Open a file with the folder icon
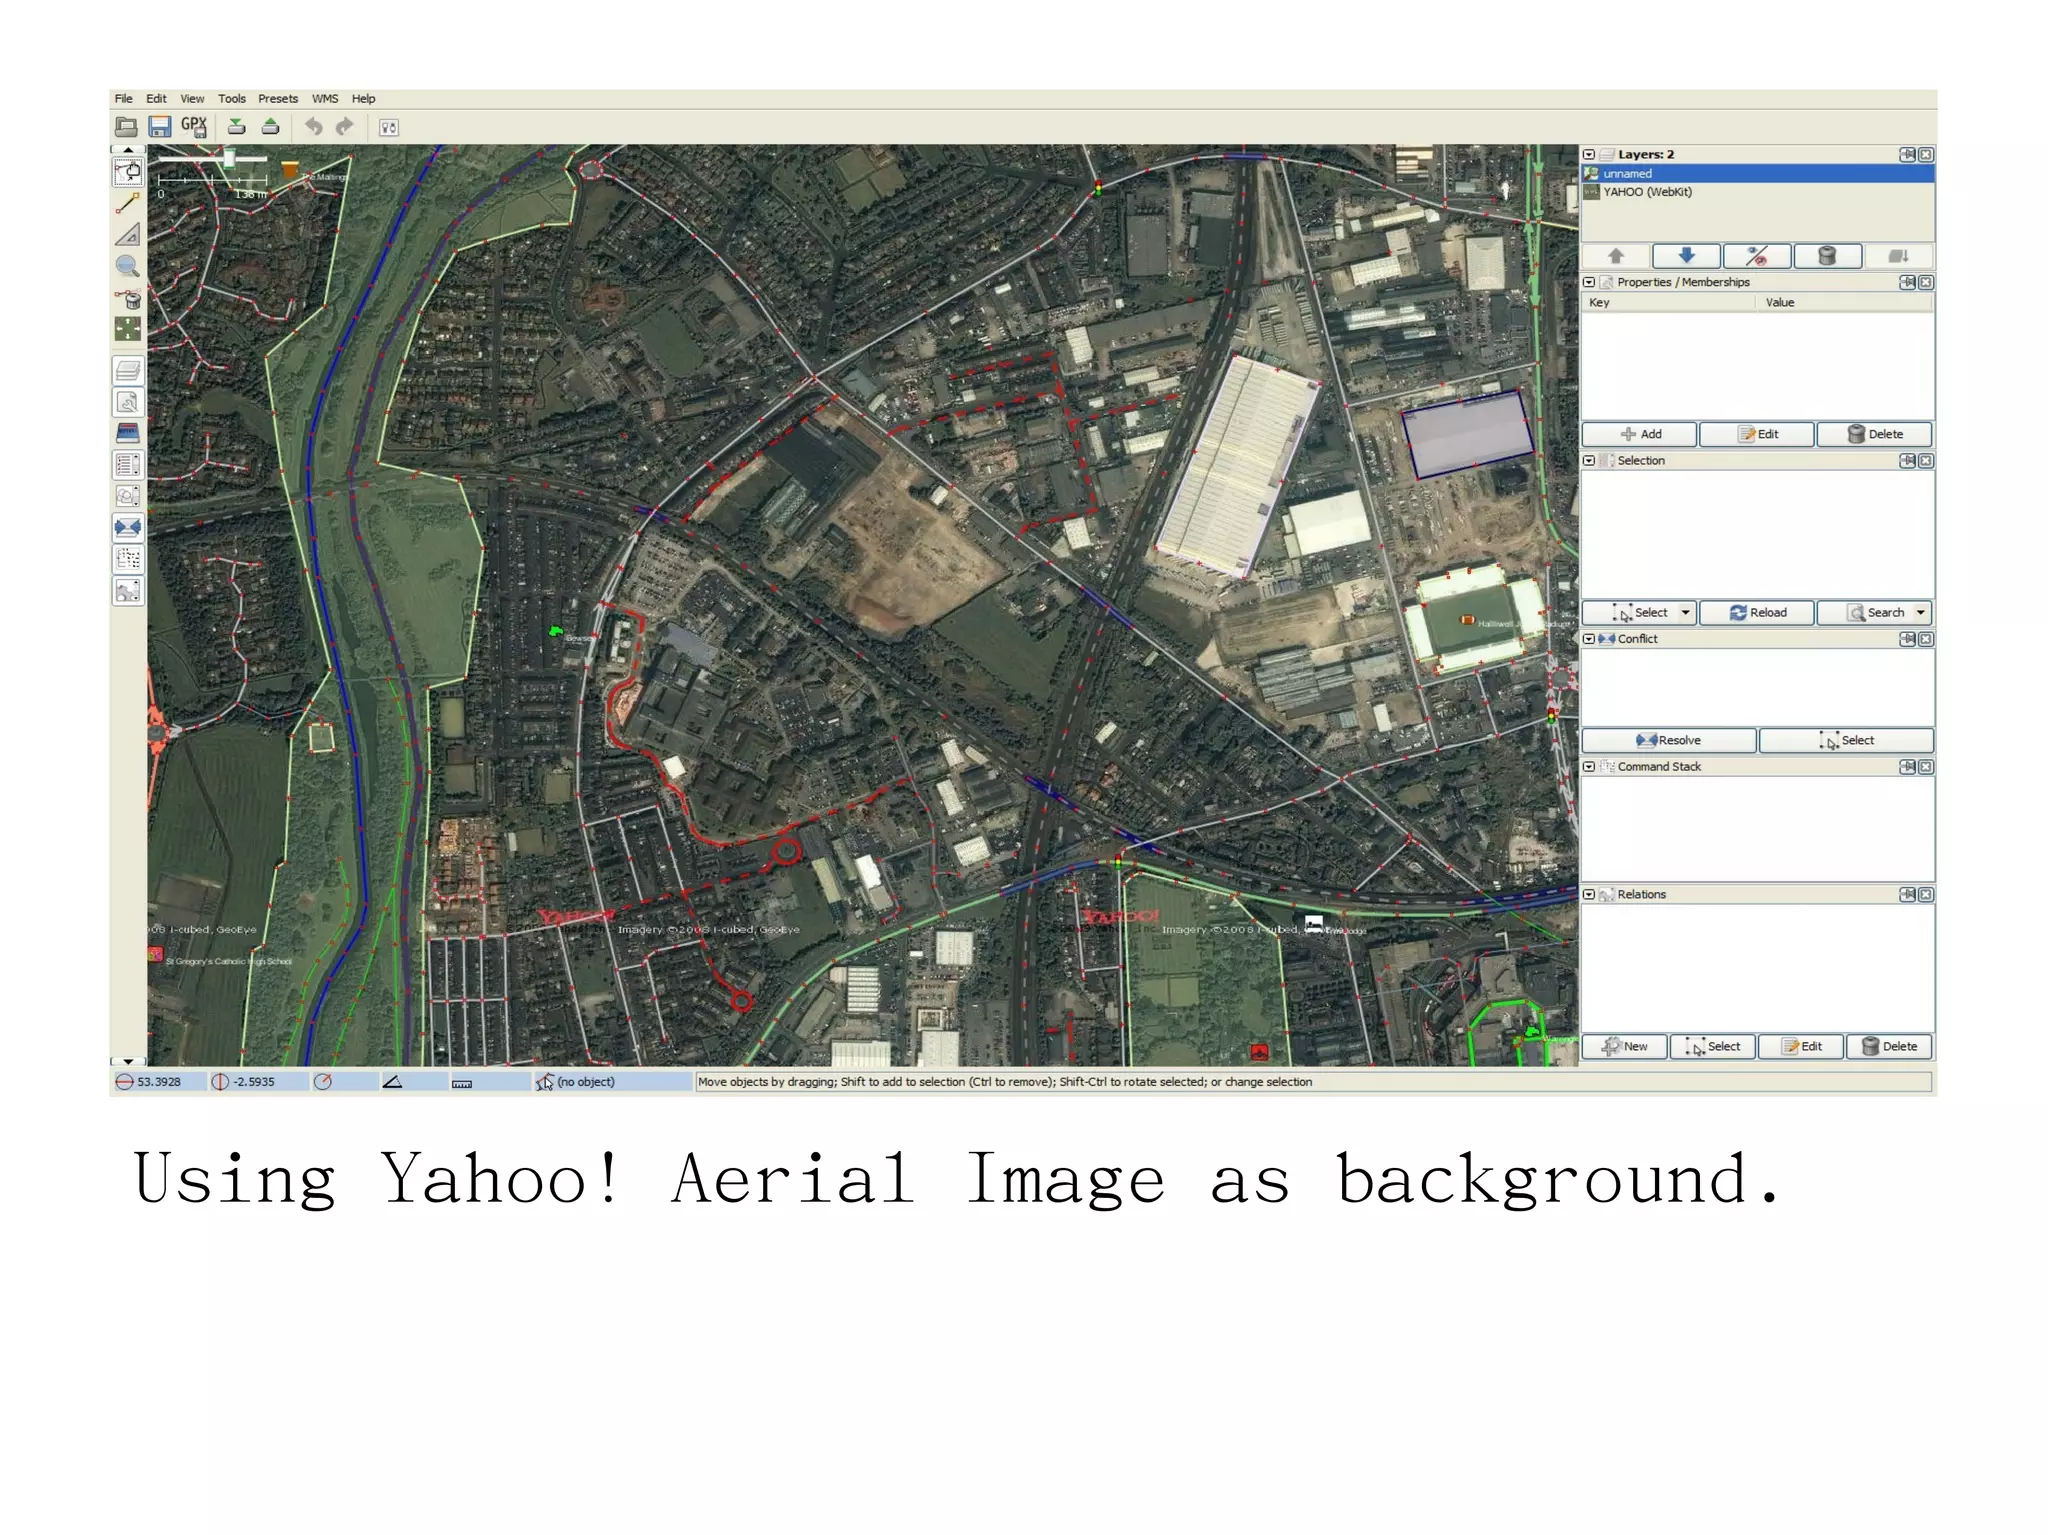Screen dimensions: 2048x1535 [x=126, y=127]
